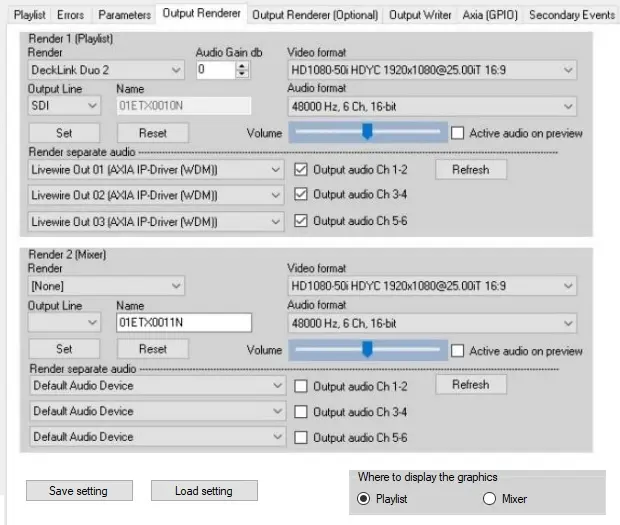This screenshot has width=620, height=525.
Task: Select Playlist for graphics display
Action: tap(364, 498)
